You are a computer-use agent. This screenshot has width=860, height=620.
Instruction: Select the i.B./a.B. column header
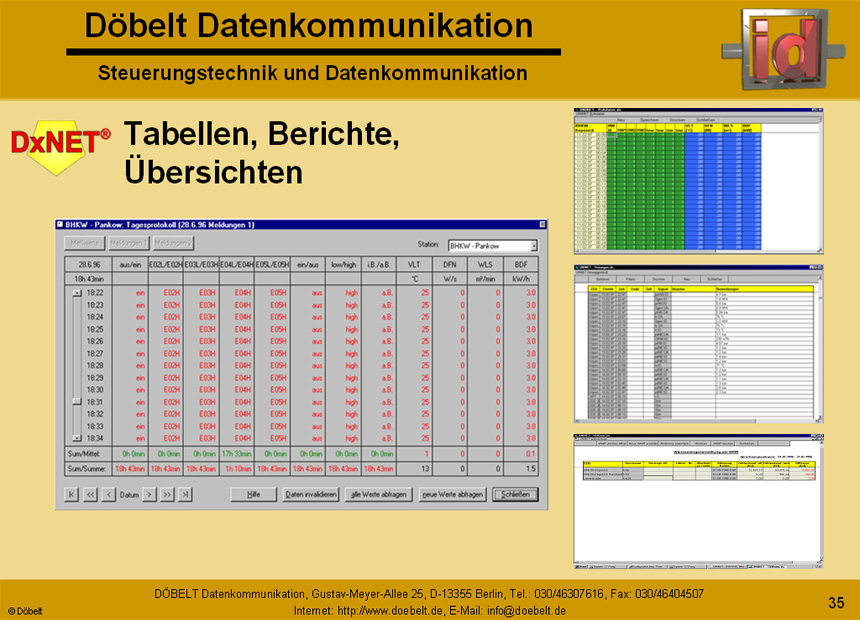click(x=379, y=264)
